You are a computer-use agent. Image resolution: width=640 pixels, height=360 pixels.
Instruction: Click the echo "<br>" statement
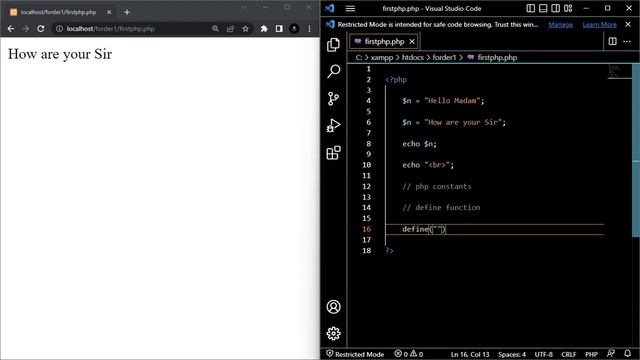(x=428, y=165)
